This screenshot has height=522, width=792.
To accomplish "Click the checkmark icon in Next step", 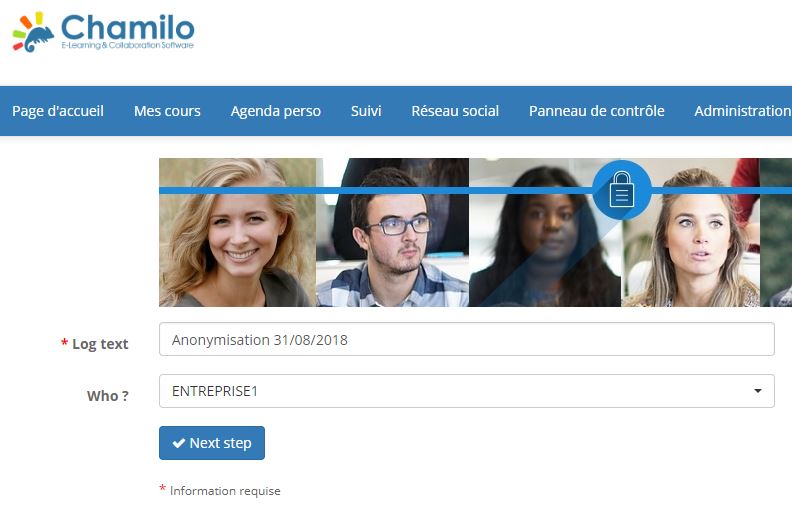I will (x=179, y=443).
